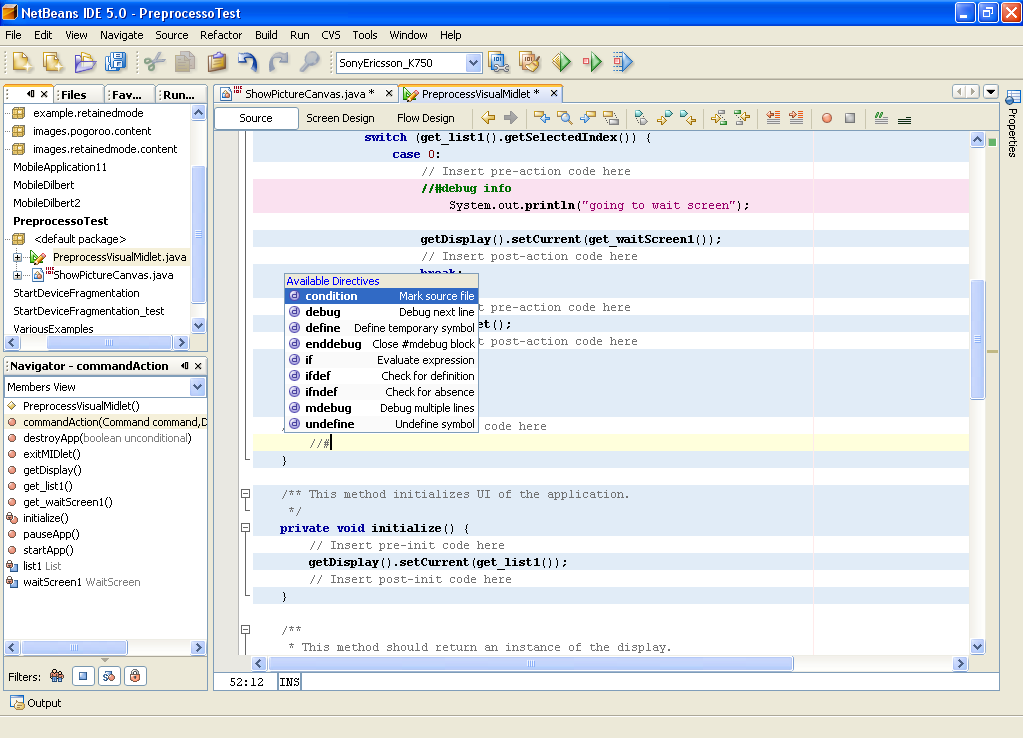Close the PreprocessVisualMidlet editor tab
The width and height of the screenshot is (1023, 738).
(554, 93)
